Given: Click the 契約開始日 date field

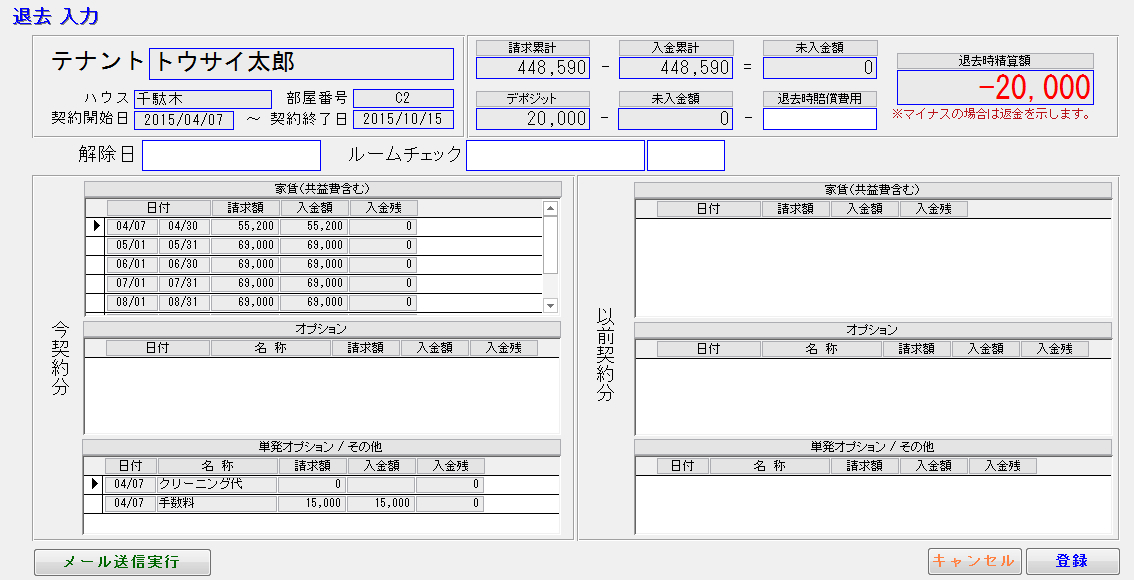Looking at the screenshot, I should tap(183, 120).
